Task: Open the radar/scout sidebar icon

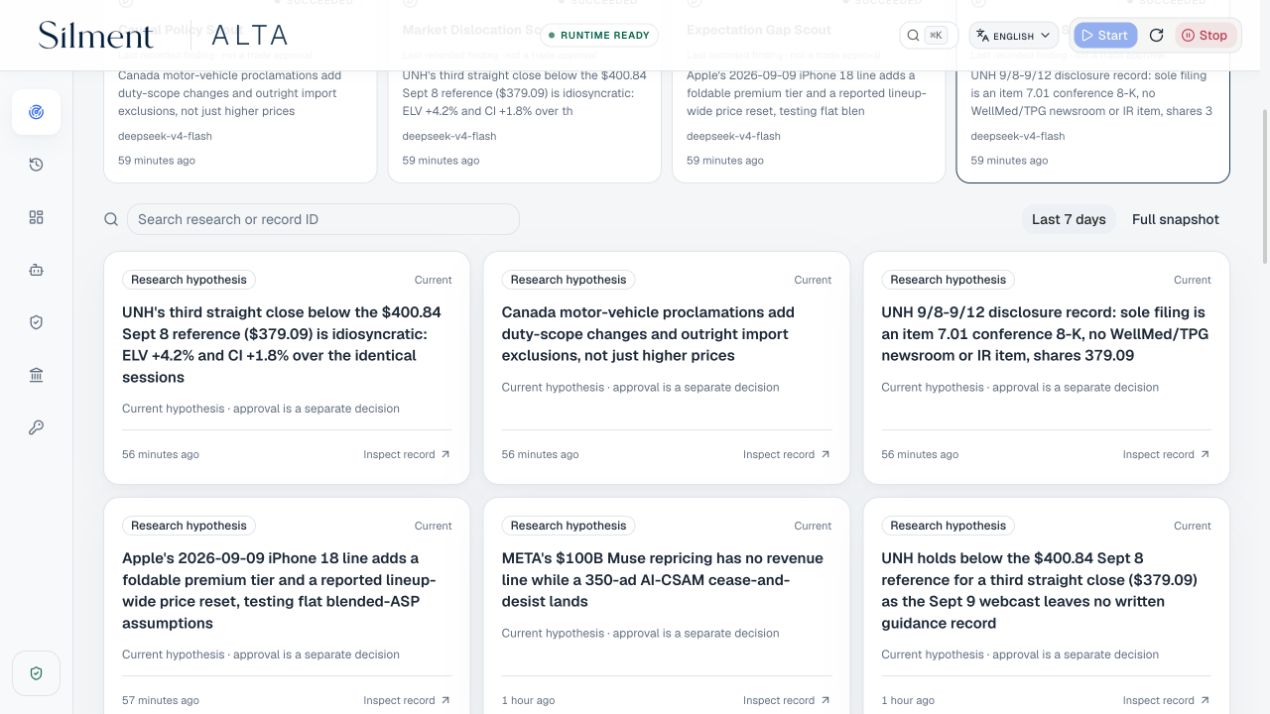Action: (36, 112)
